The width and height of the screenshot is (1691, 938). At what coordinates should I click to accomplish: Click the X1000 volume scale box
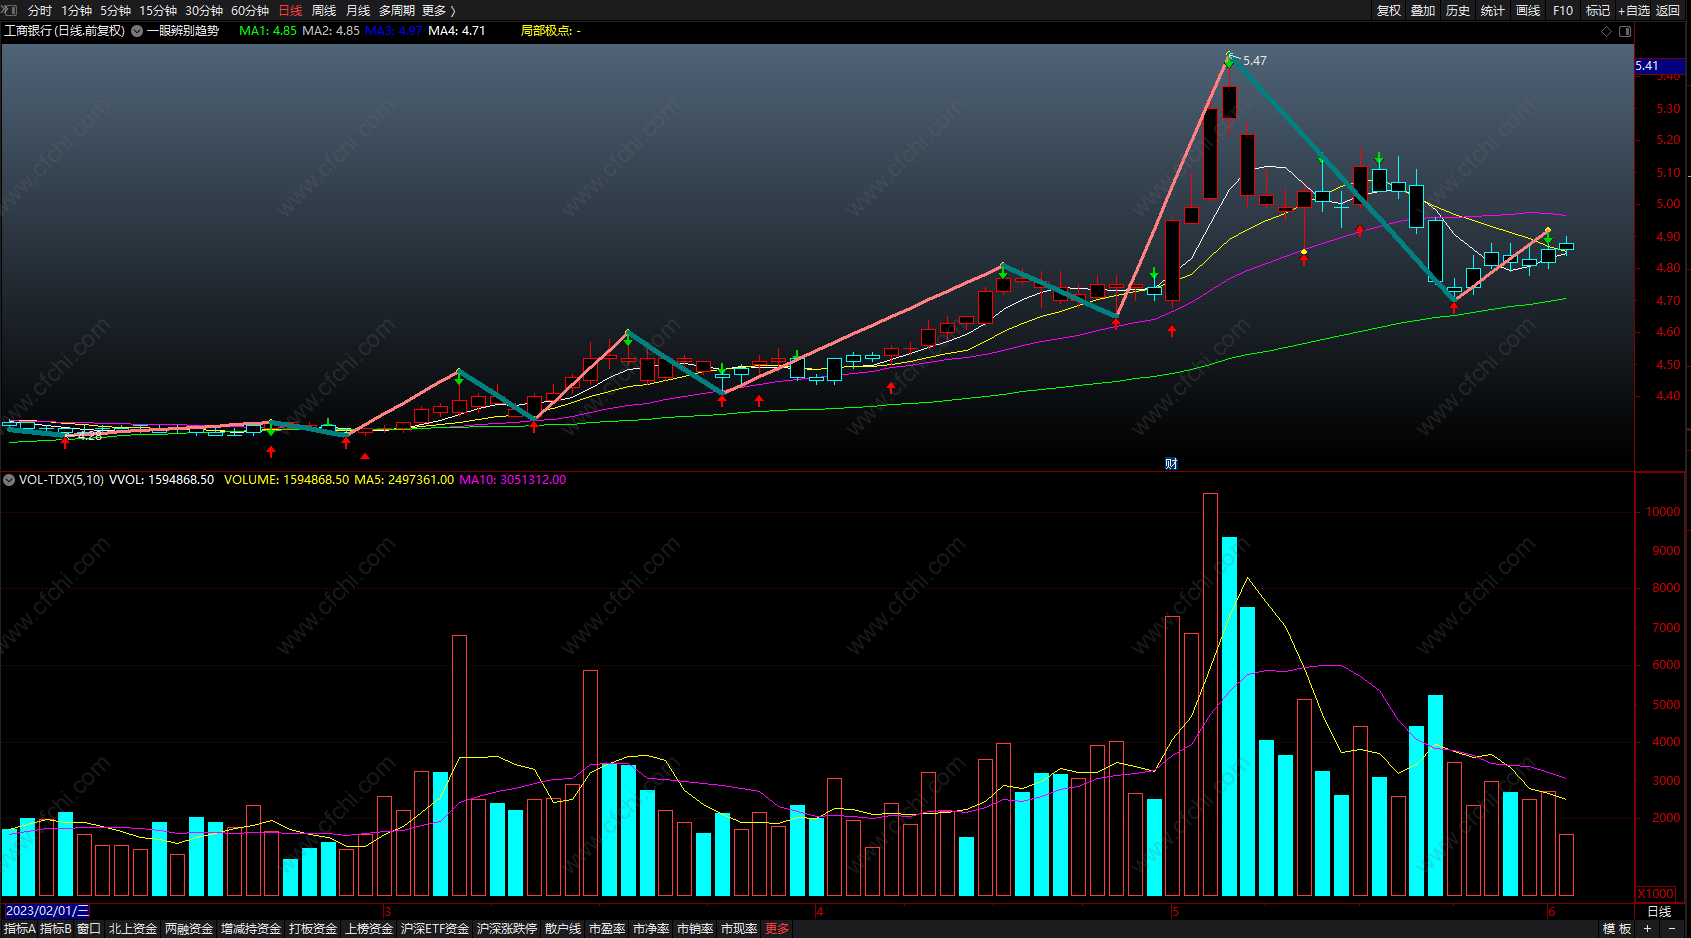tap(1656, 893)
